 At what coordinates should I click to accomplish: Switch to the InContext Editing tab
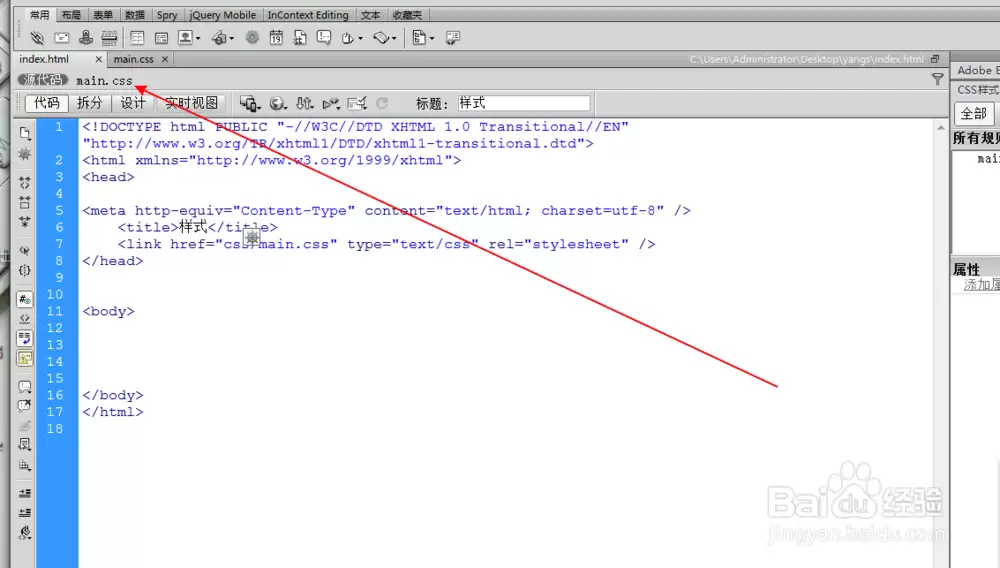coord(308,15)
